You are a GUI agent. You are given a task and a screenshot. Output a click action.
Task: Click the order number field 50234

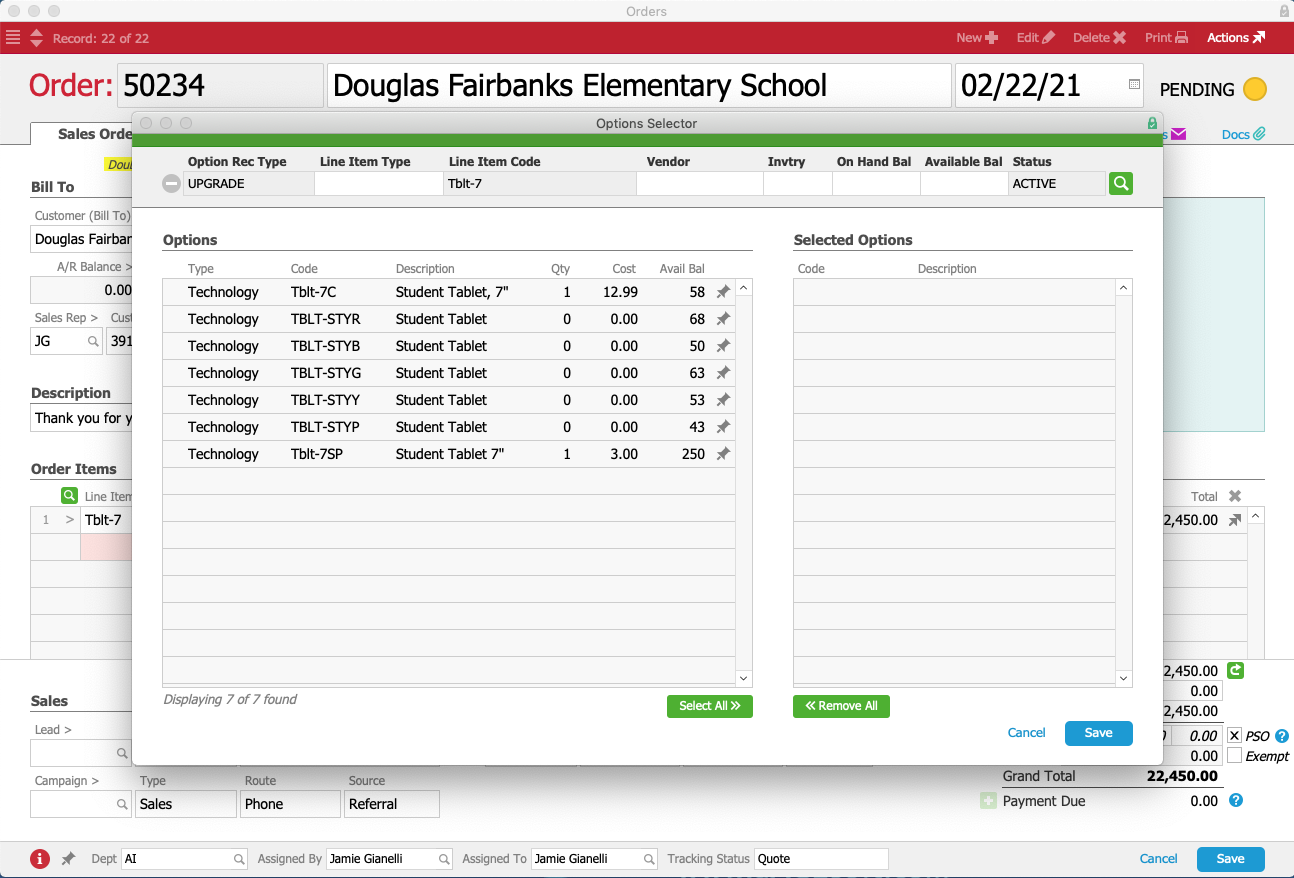pos(220,85)
